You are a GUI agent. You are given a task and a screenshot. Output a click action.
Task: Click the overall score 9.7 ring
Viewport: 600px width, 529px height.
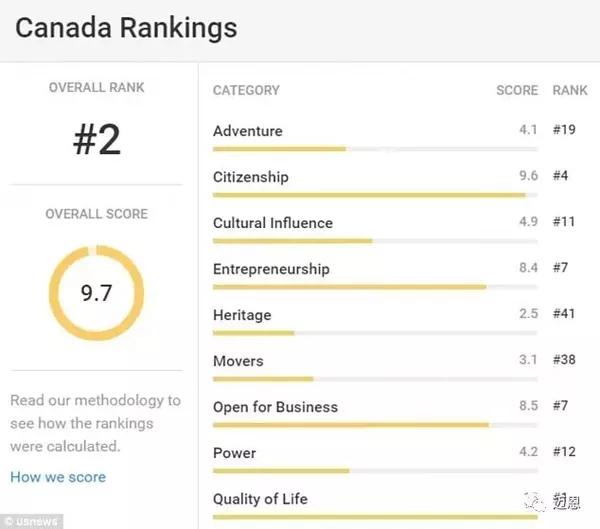pyautogui.click(x=96, y=293)
